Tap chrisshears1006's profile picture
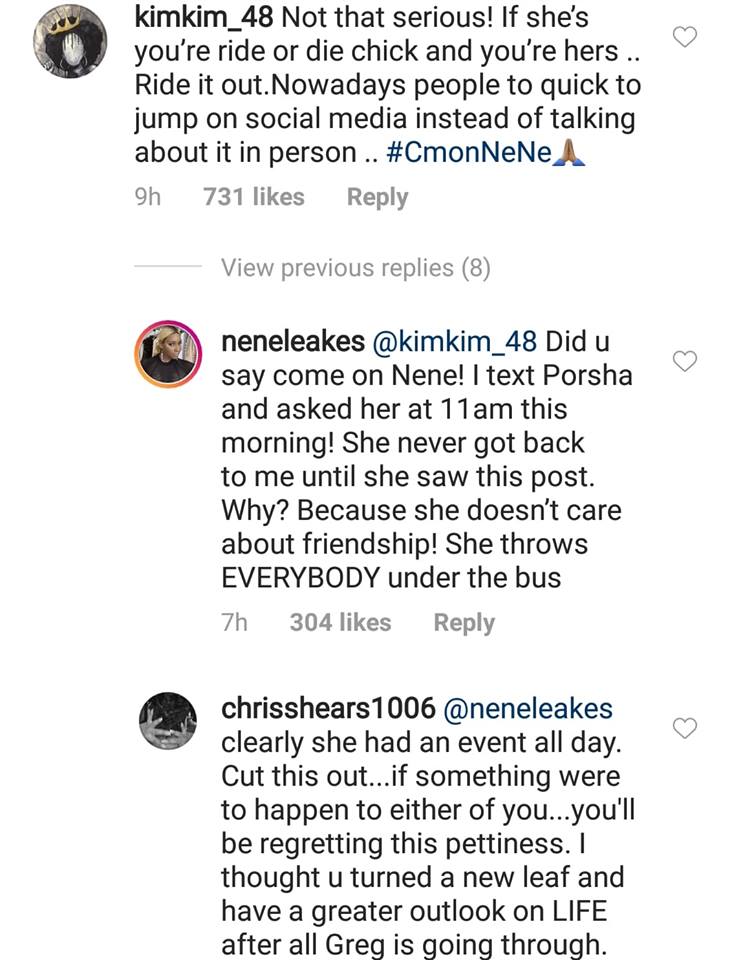 coord(166,724)
